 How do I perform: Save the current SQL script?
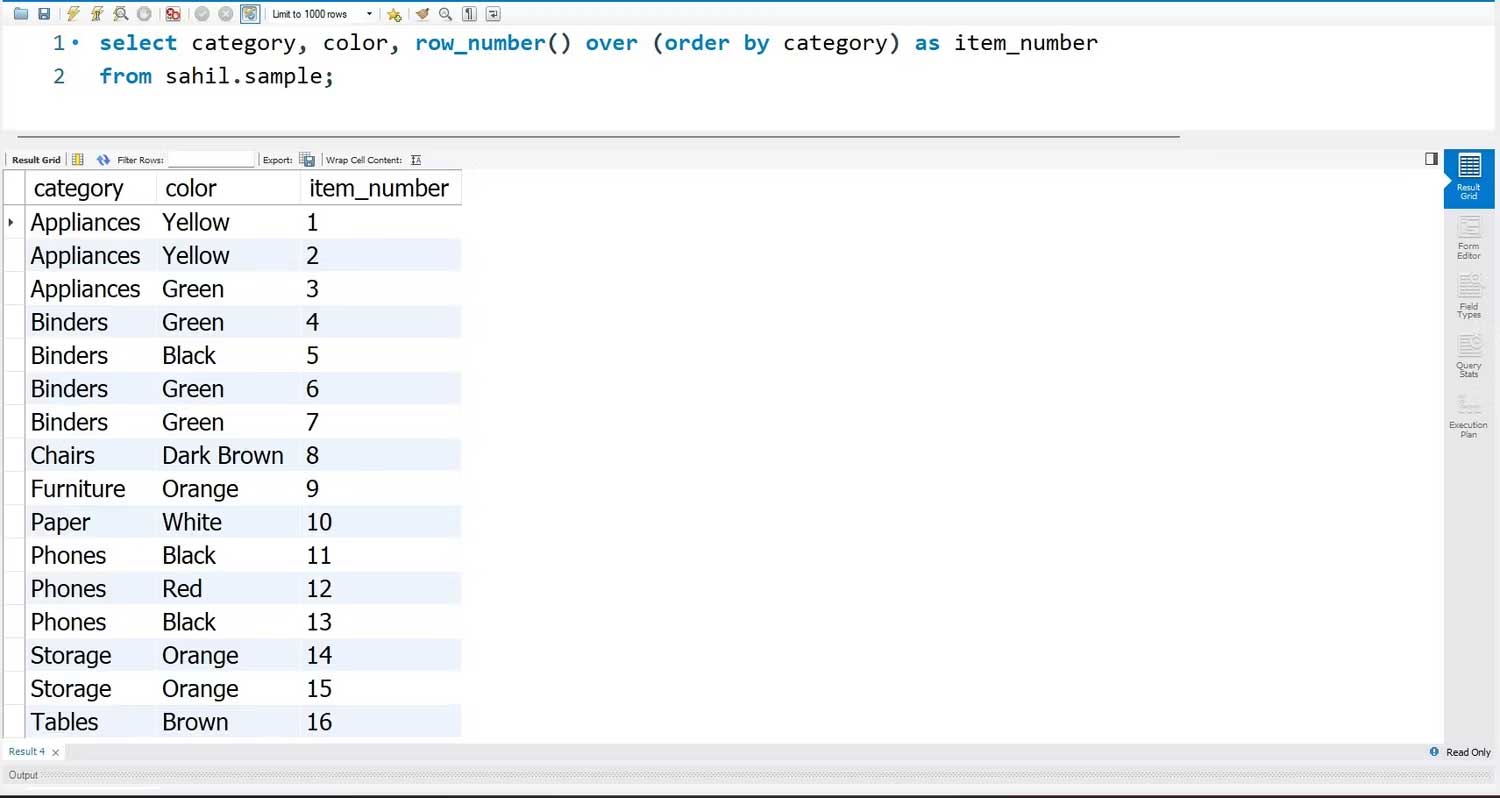[43, 13]
